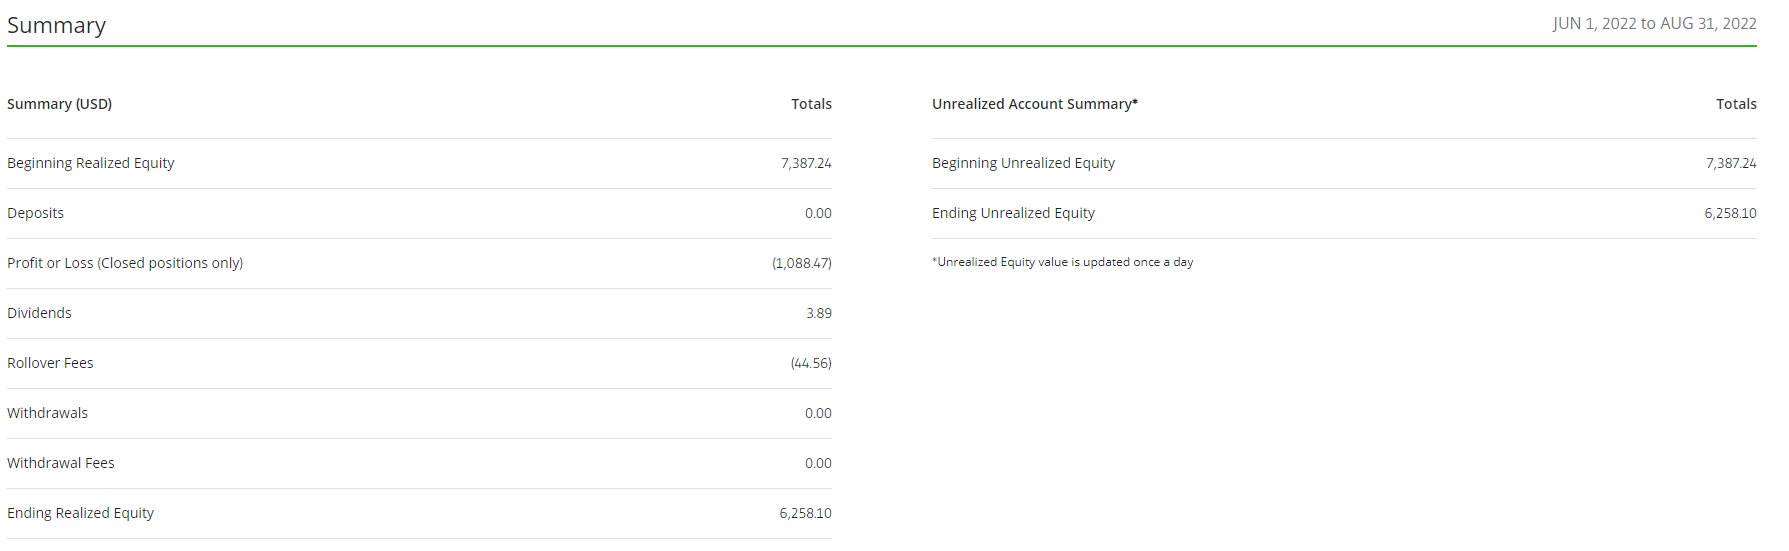Click the Beginning Realized Equity label
Screen dimensions: 1789x551
(x=90, y=163)
